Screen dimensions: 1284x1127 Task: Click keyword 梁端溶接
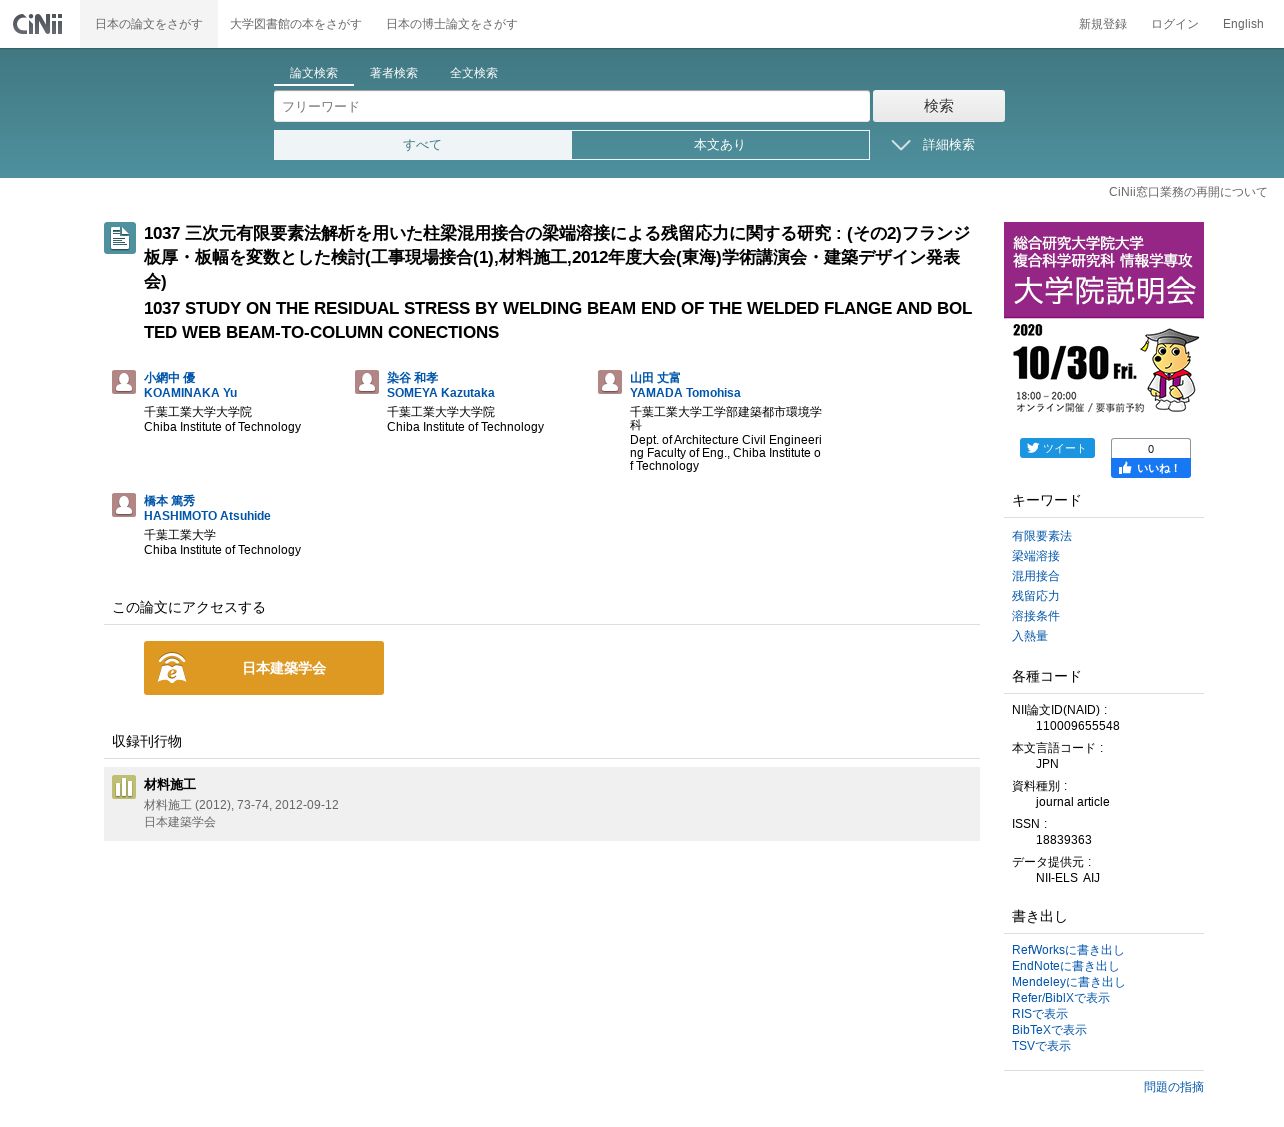click(x=1036, y=556)
